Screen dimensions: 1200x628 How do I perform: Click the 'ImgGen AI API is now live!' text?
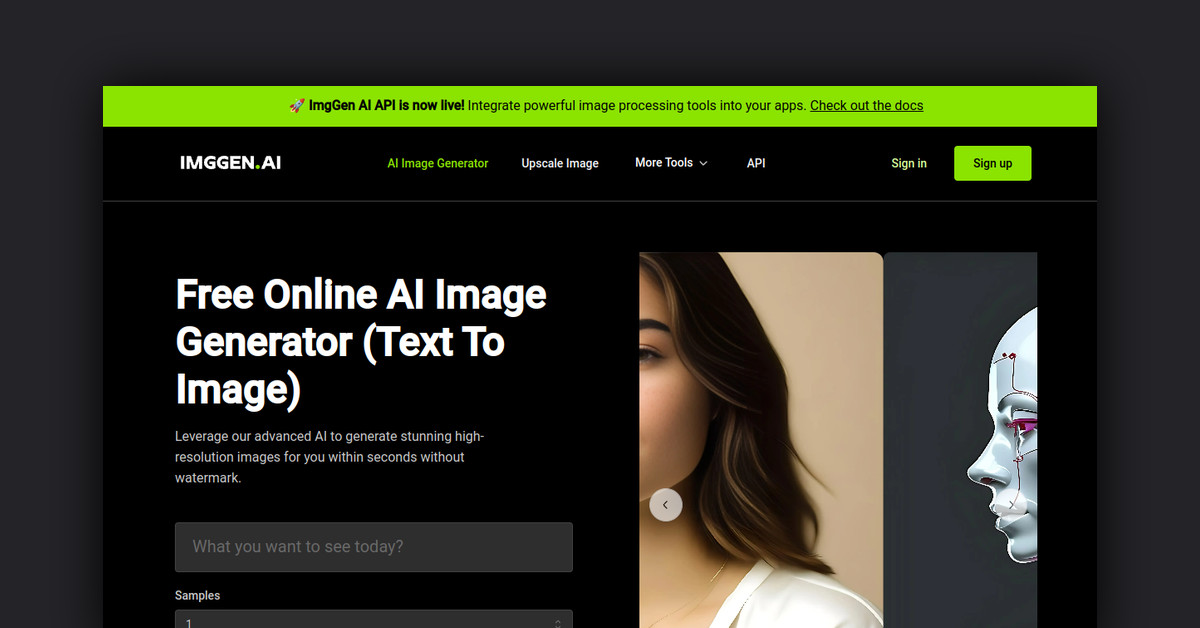(386, 106)
